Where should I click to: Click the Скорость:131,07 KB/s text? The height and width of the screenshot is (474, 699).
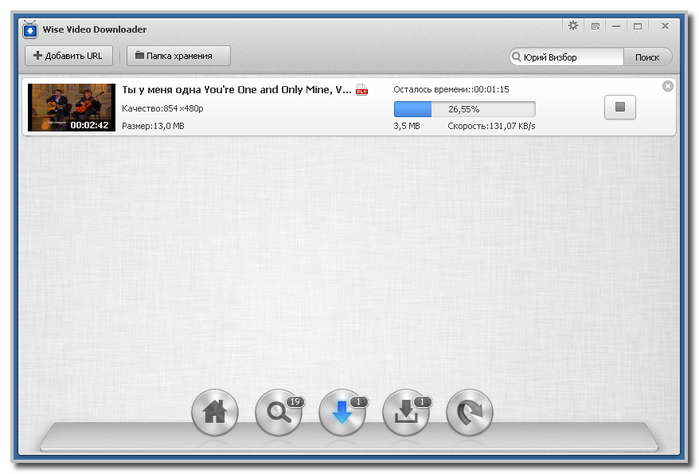point(491,126)
